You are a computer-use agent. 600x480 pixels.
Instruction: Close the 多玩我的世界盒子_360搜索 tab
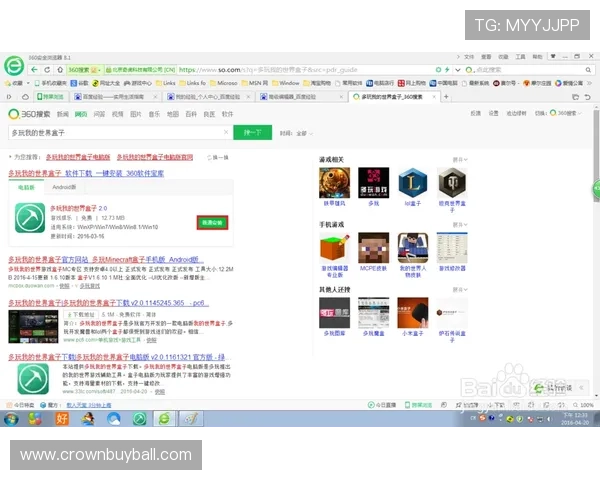pos(434,97)
